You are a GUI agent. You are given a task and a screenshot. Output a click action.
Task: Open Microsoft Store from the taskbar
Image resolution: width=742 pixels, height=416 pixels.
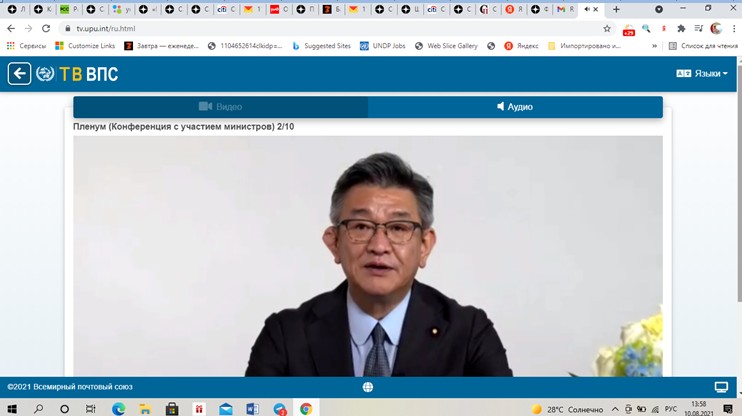tap(172, 408)
